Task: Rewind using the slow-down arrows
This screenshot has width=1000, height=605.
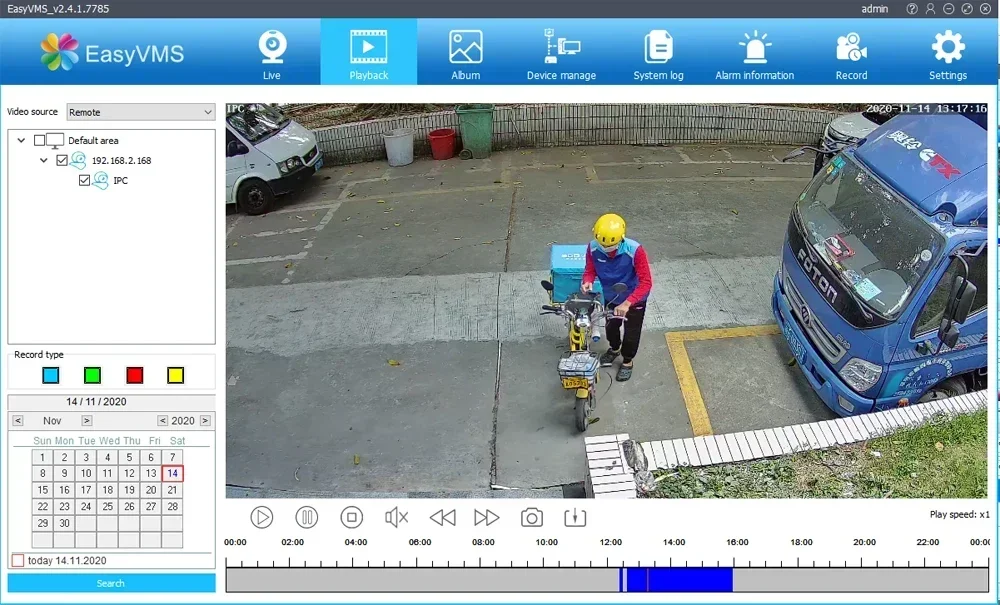Action: [443, 517]
